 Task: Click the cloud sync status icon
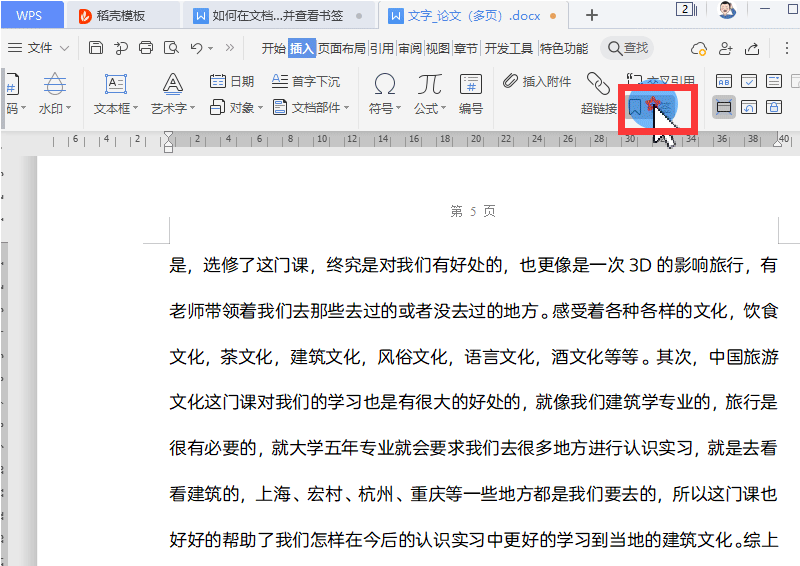tap(699, 49)
